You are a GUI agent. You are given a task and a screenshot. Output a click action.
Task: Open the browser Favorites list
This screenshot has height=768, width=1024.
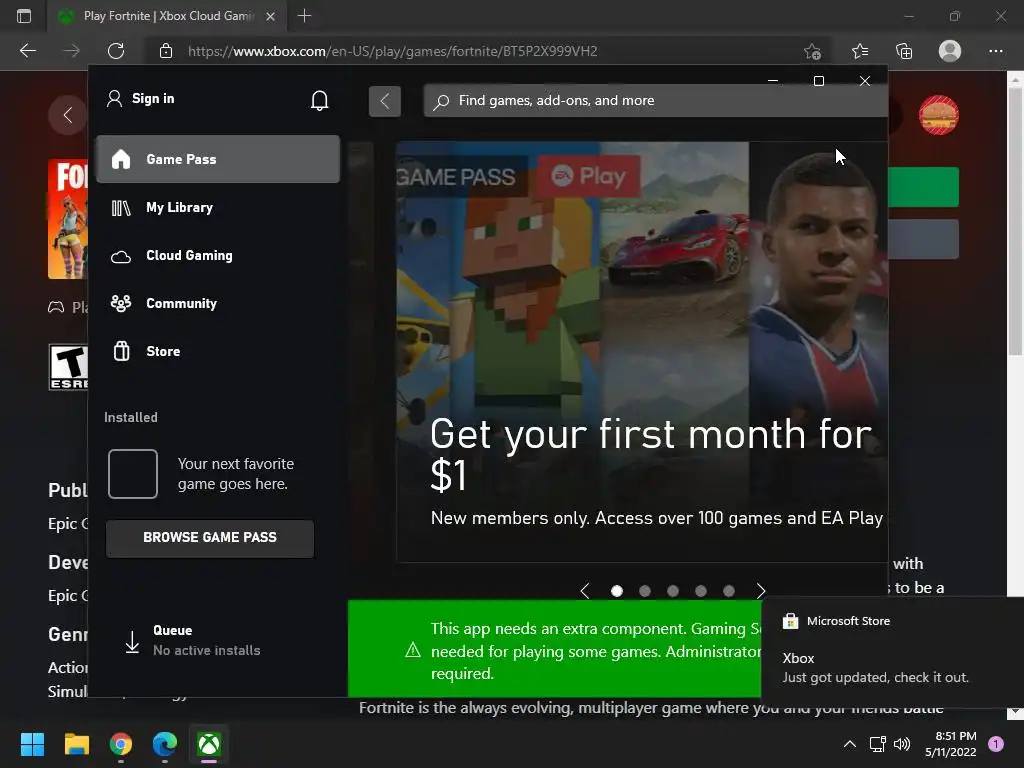(x=860, y=51)
